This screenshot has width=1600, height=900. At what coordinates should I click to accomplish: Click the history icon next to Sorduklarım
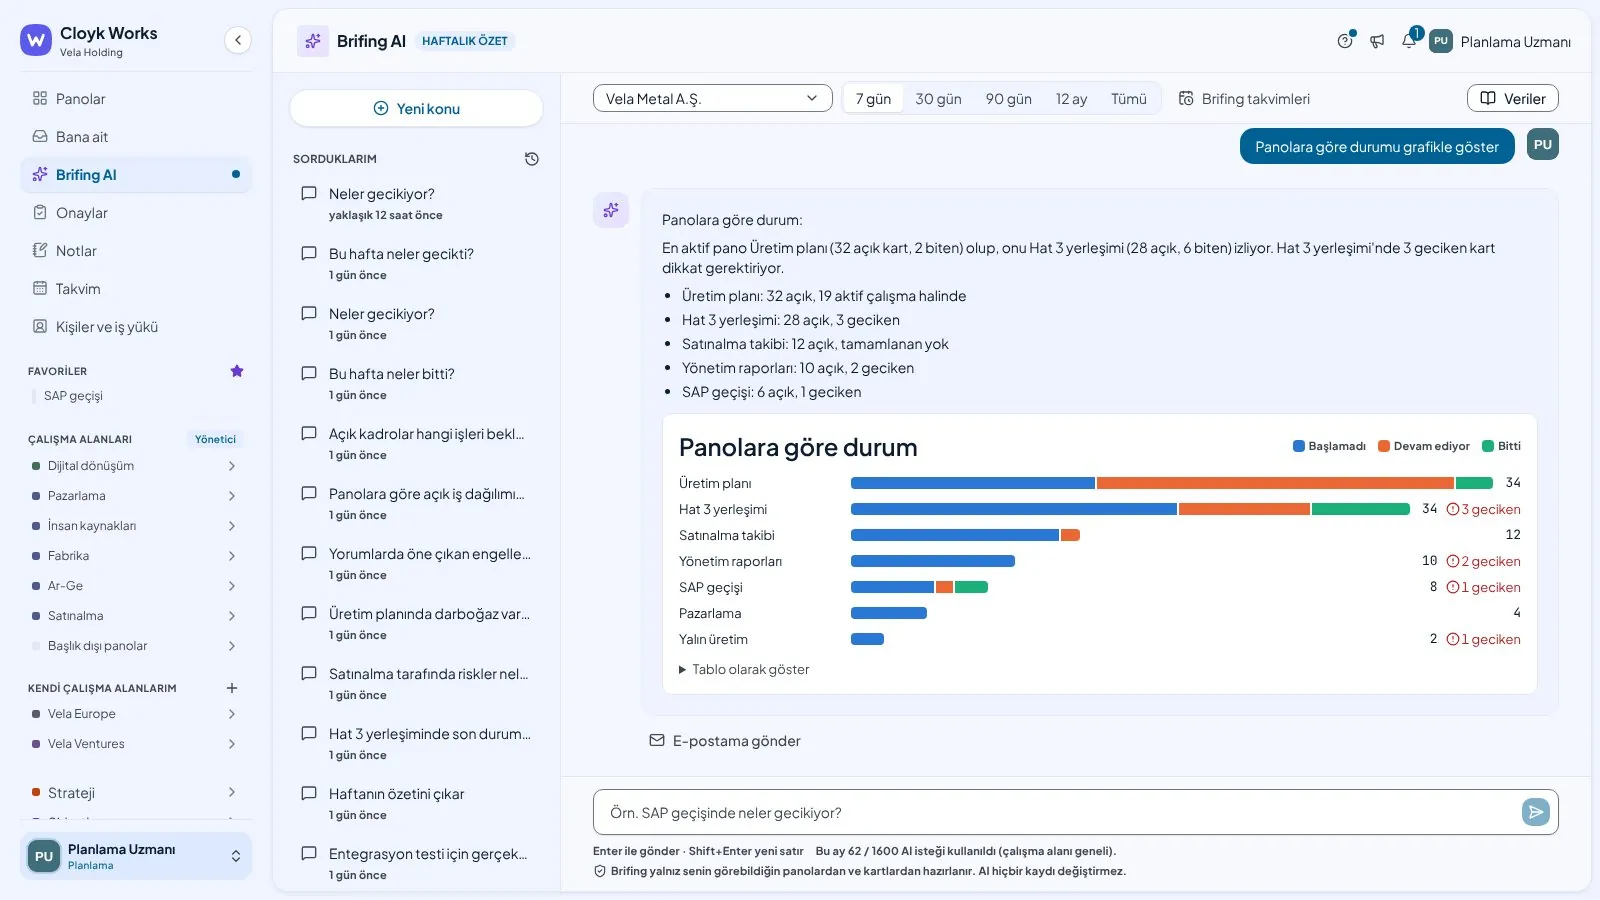pos(532,159)
